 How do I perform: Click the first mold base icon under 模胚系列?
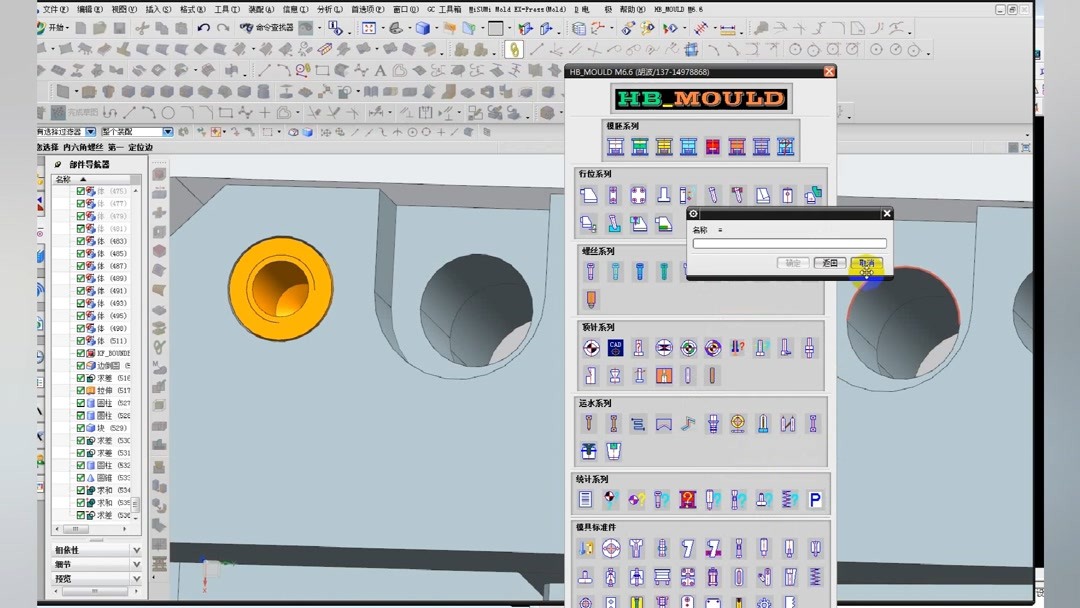pos(615,148)
